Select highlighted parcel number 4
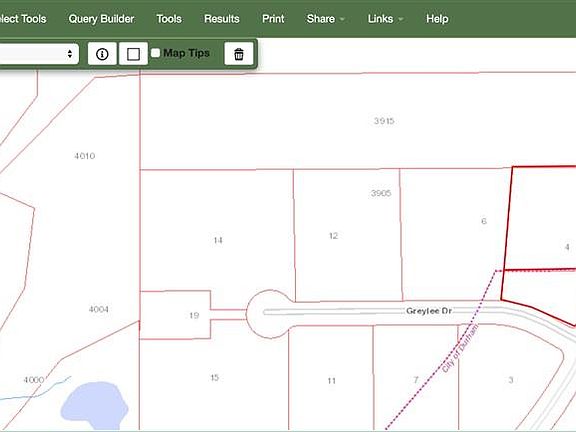This screenshot has width=576, height=432. [x=567, y=247]
